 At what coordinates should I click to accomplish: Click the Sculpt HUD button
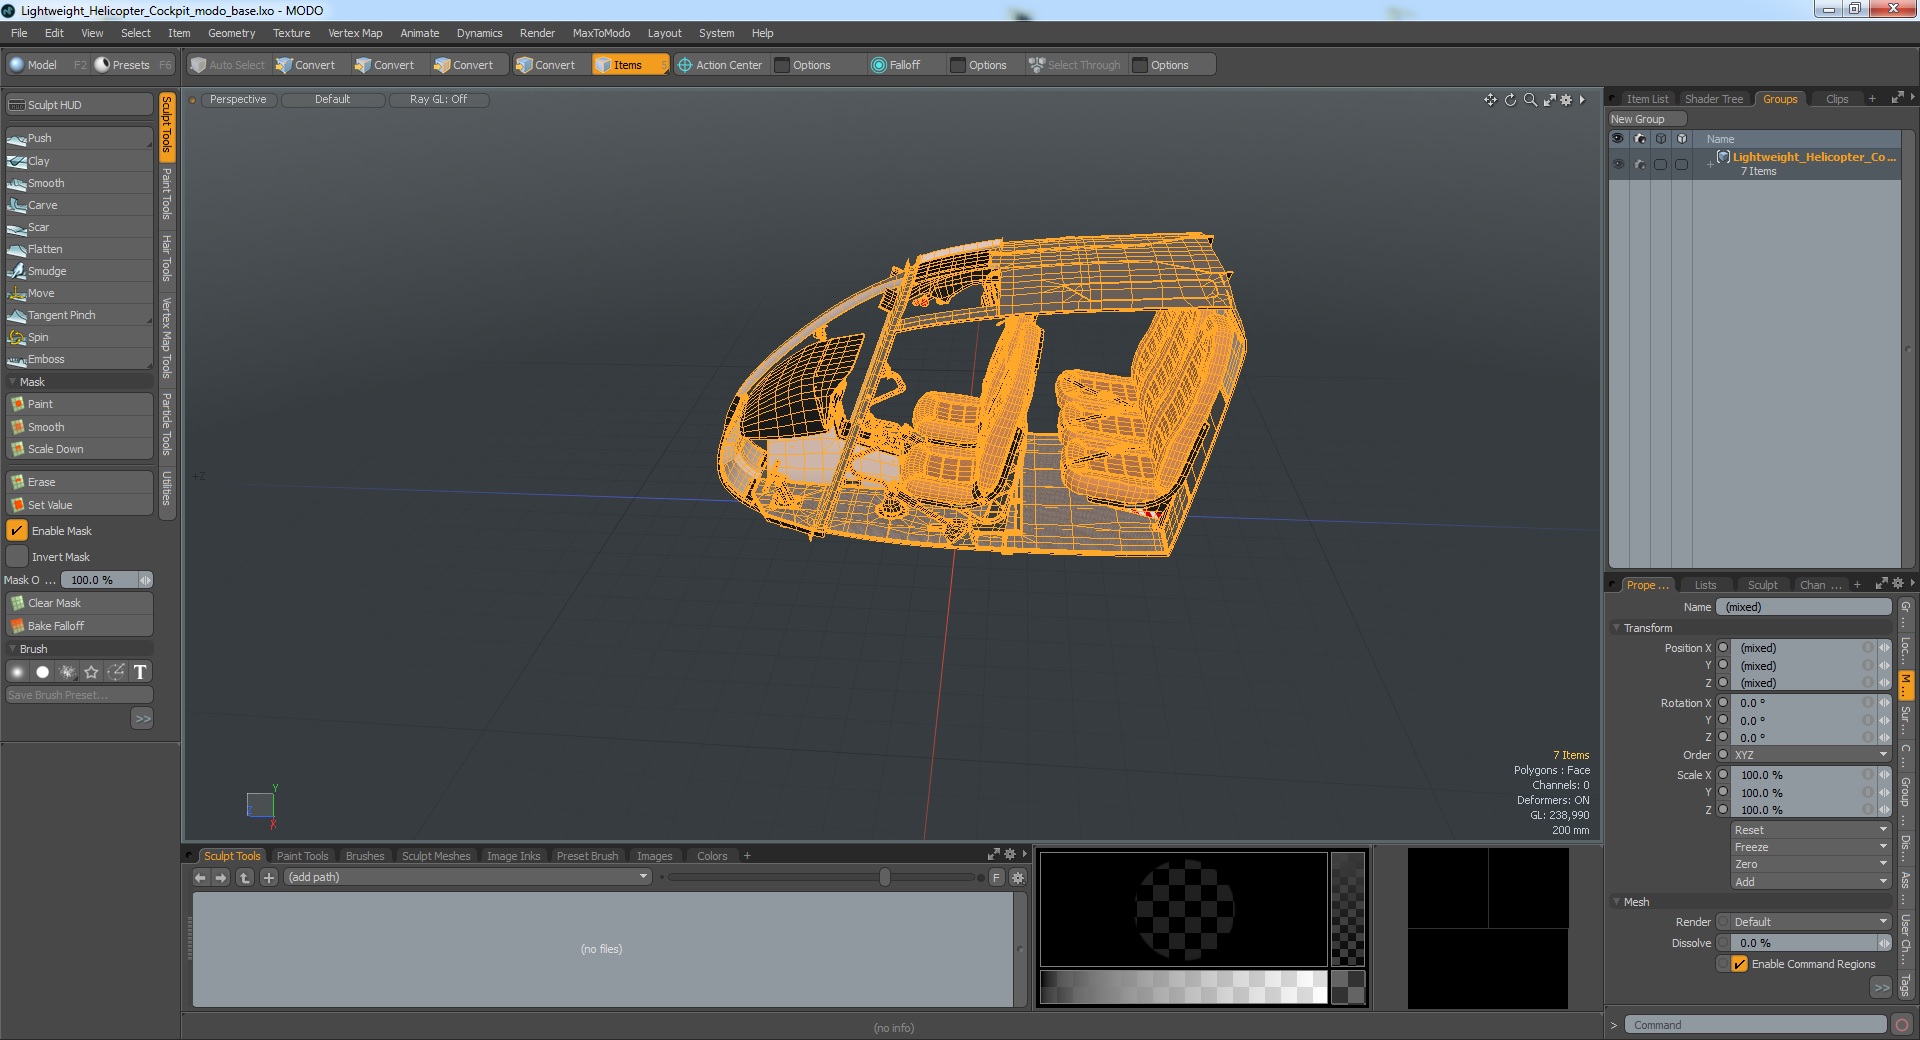(x=79, y=105)
